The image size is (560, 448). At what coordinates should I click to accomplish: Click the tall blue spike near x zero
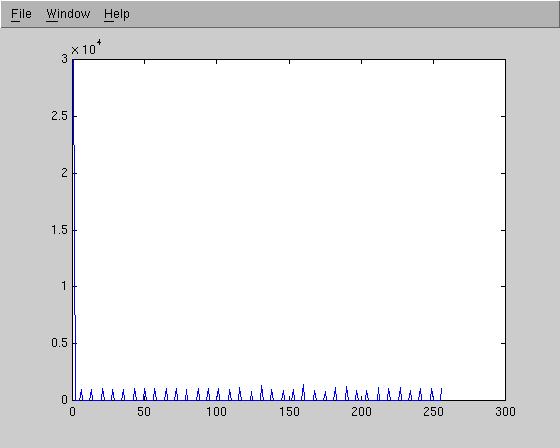tap(74, 229)
